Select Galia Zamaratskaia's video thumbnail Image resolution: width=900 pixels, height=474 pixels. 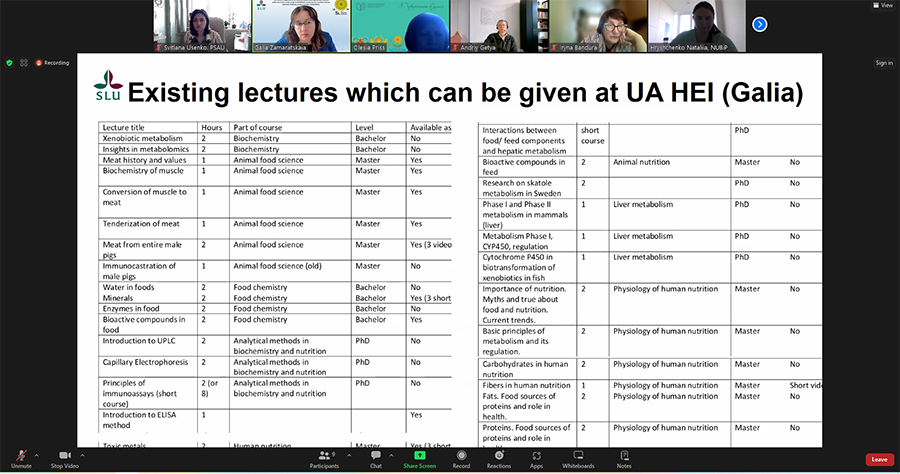[301, 26]
